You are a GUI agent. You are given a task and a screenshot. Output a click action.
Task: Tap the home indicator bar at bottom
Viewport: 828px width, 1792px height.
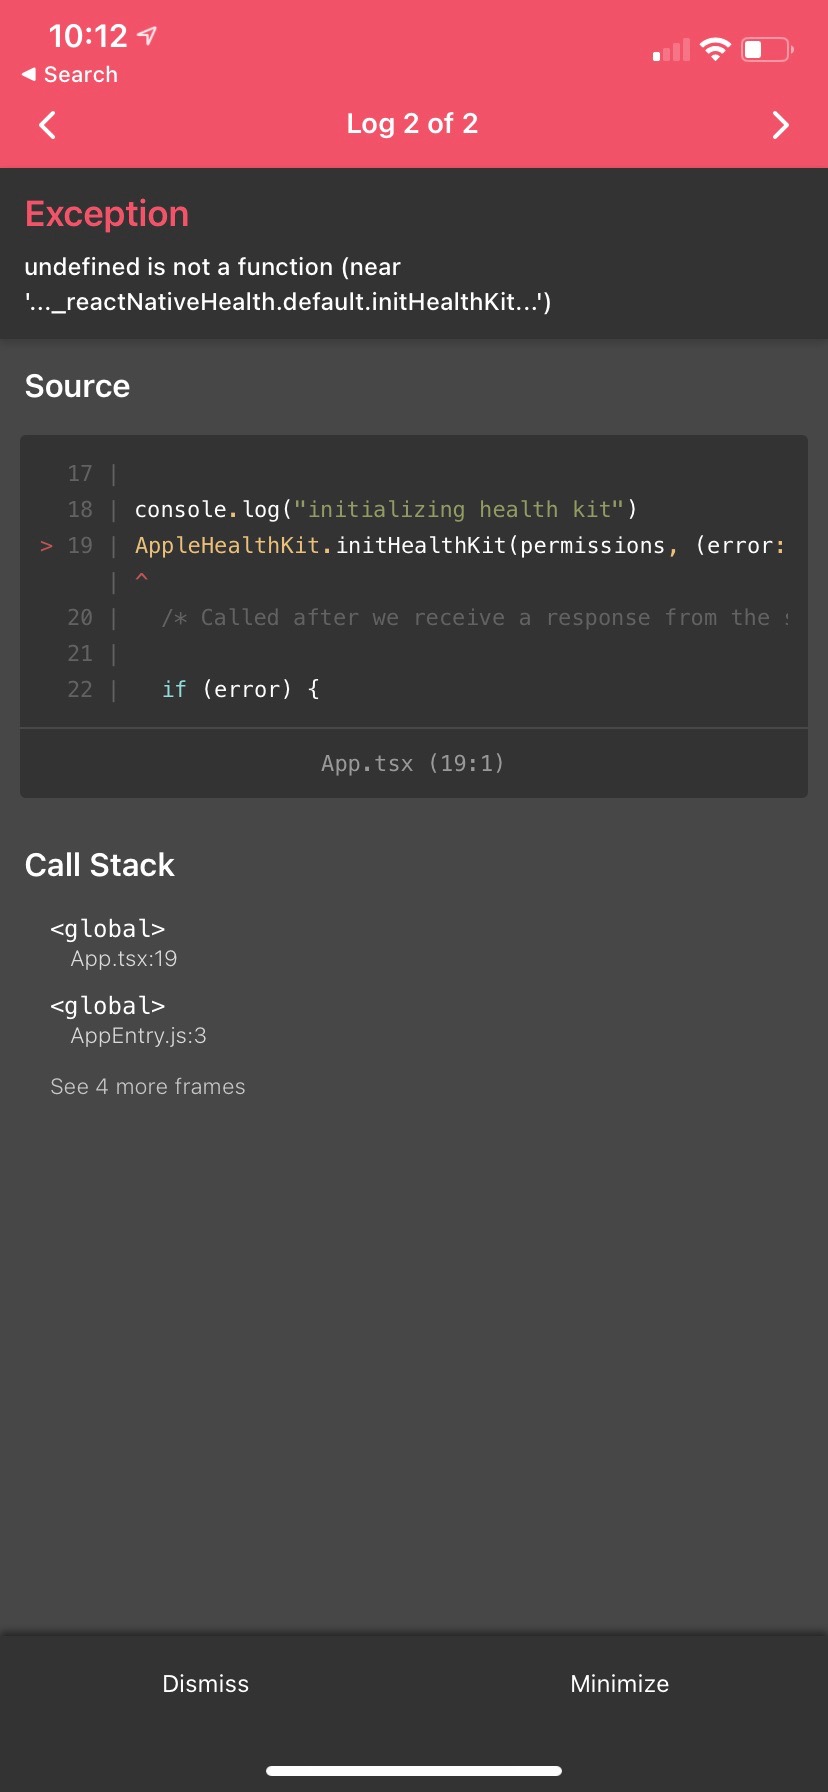coord(414,1769)
